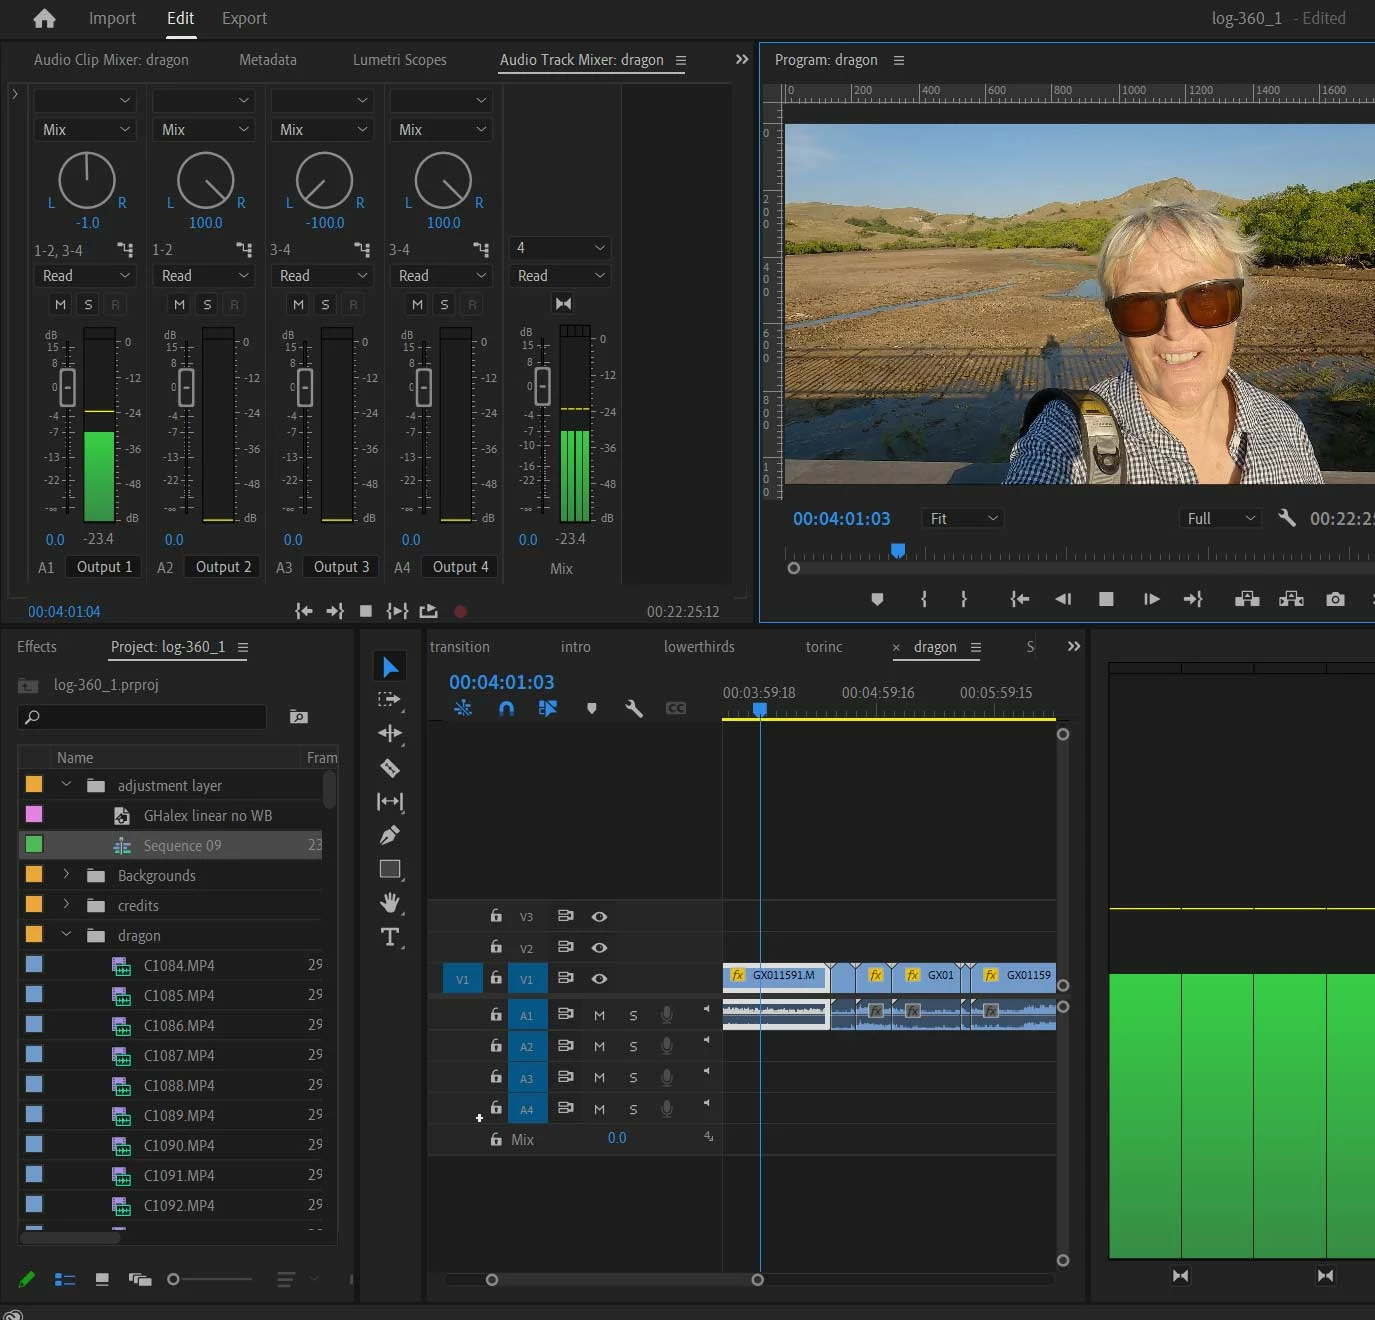This screenshot has height=1320, width=1375.
Task: Select the Type tool
Action: coord(390,937)
